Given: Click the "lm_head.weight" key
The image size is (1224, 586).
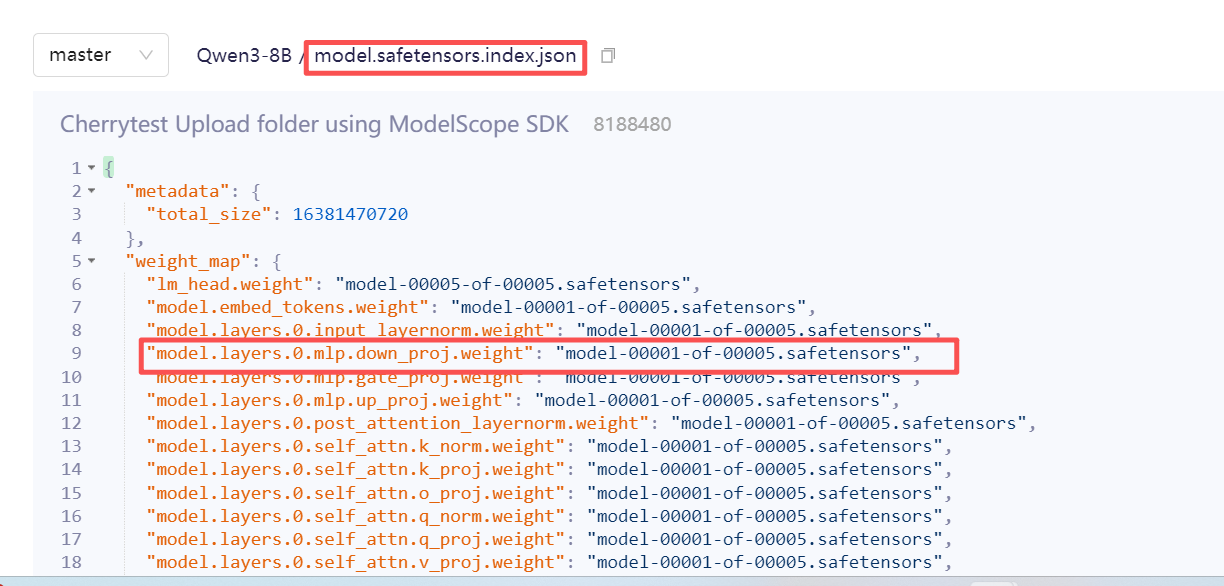Looking at the screenshot, I should click(x=232, y=284).
